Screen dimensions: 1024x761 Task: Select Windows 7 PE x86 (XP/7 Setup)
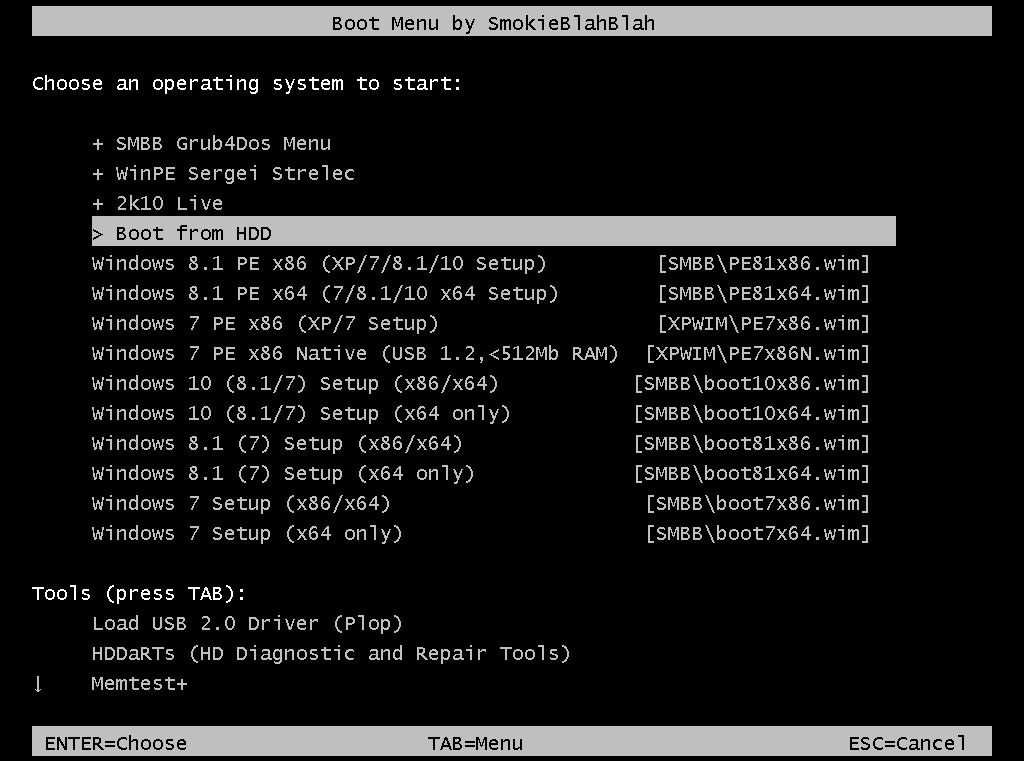point(264,324)
